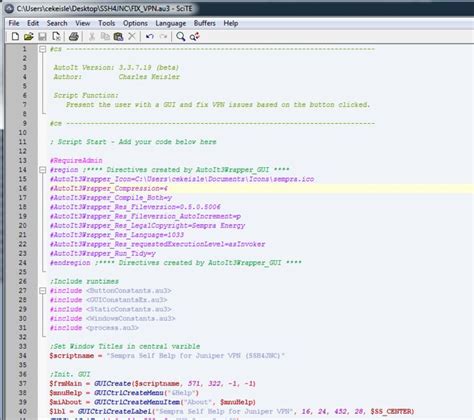
Task: Click the ";Init. GUI" comment
Action: pyautogui.click(x=70, y=374)
